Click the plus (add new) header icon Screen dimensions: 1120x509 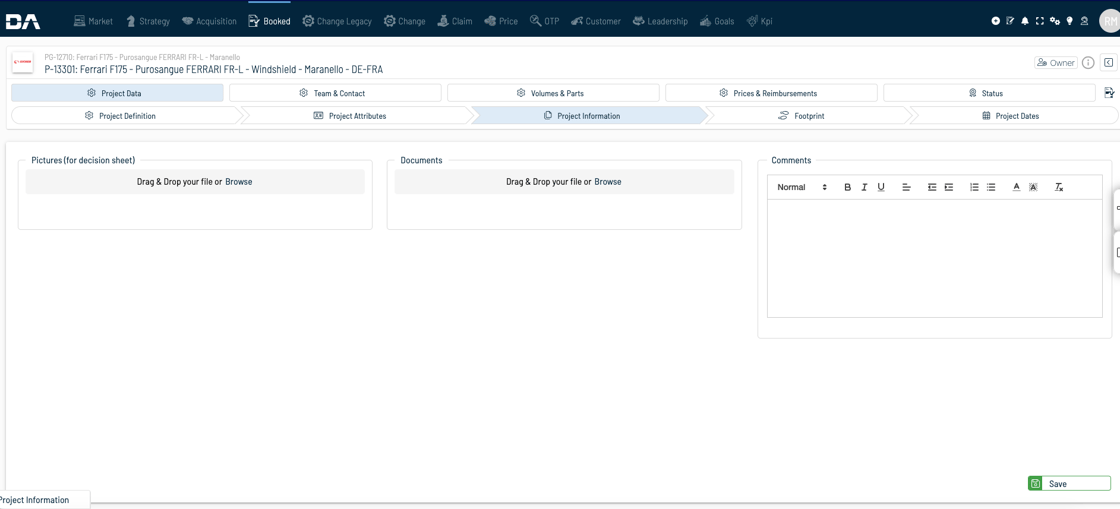tap(996, 21)
